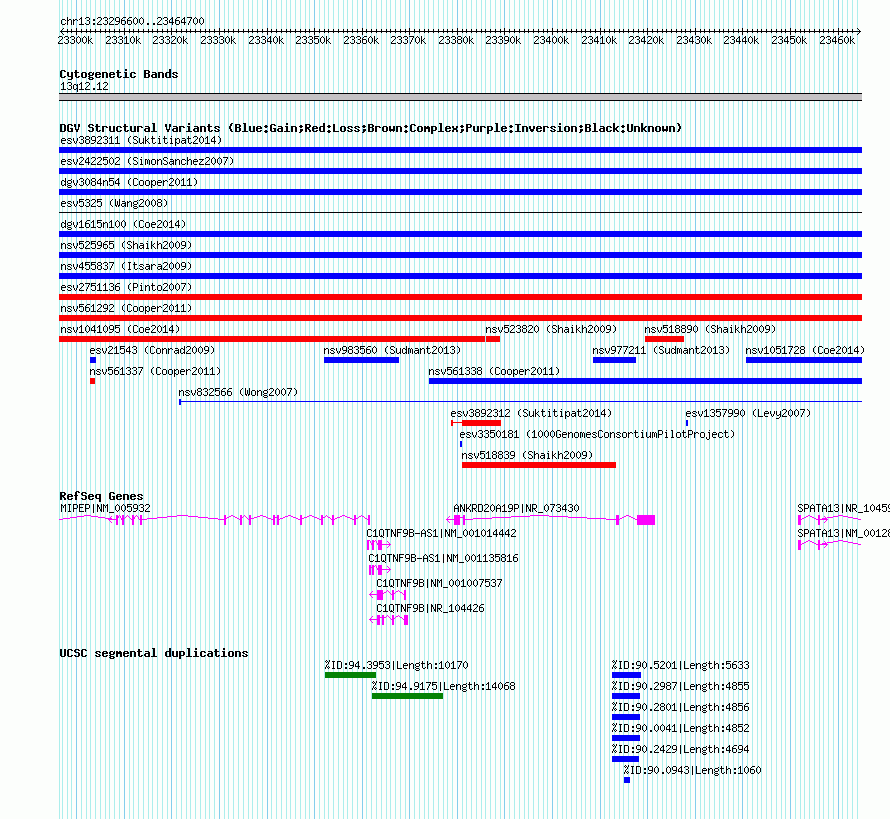The image size is (890, 819).
Task: Select the esv1357990 (Levy2007) variant label
Action: click(748, 413)
